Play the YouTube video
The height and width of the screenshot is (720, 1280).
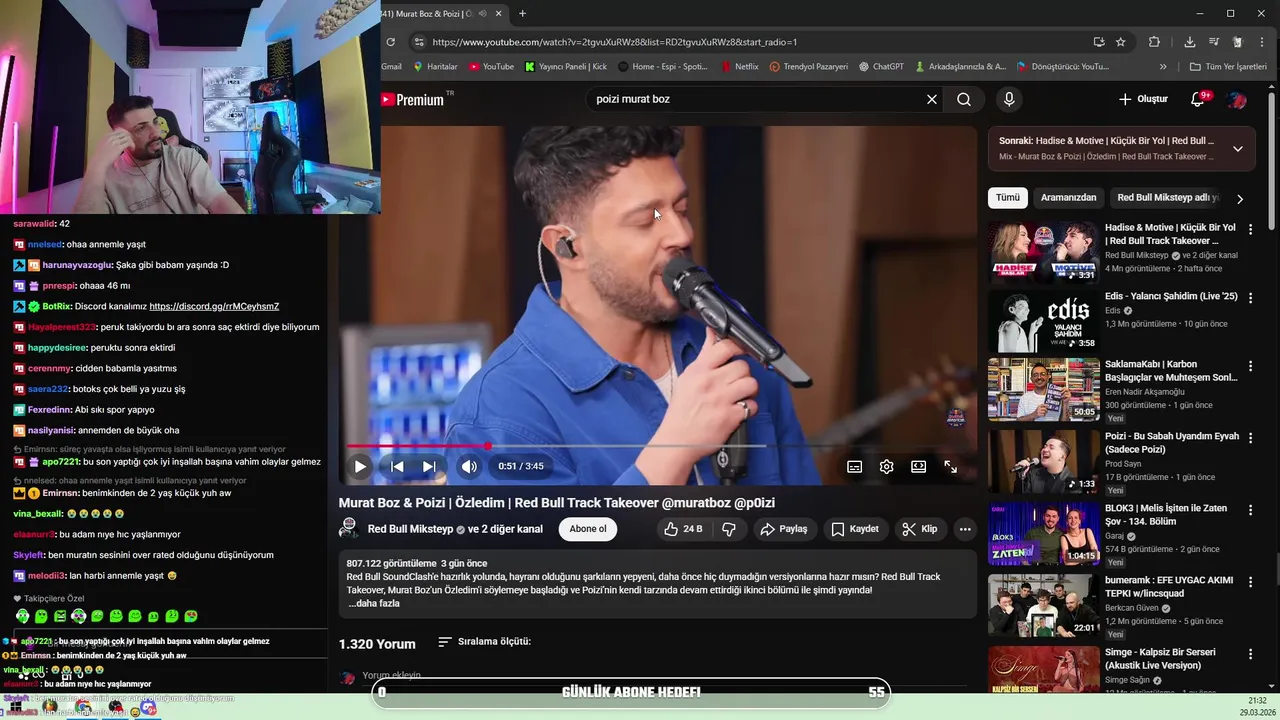pyautogui.click(x=360, y=466)
